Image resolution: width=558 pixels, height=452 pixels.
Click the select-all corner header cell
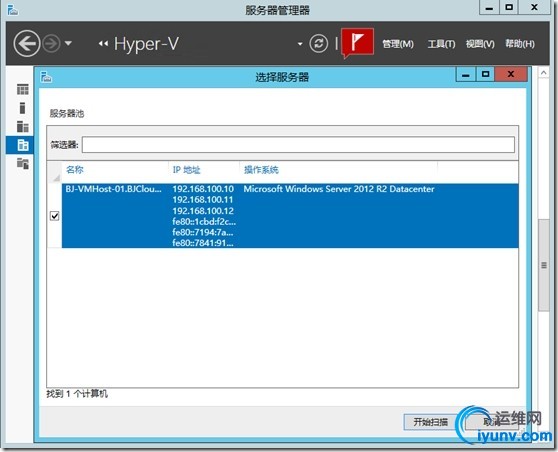(54, 172)
